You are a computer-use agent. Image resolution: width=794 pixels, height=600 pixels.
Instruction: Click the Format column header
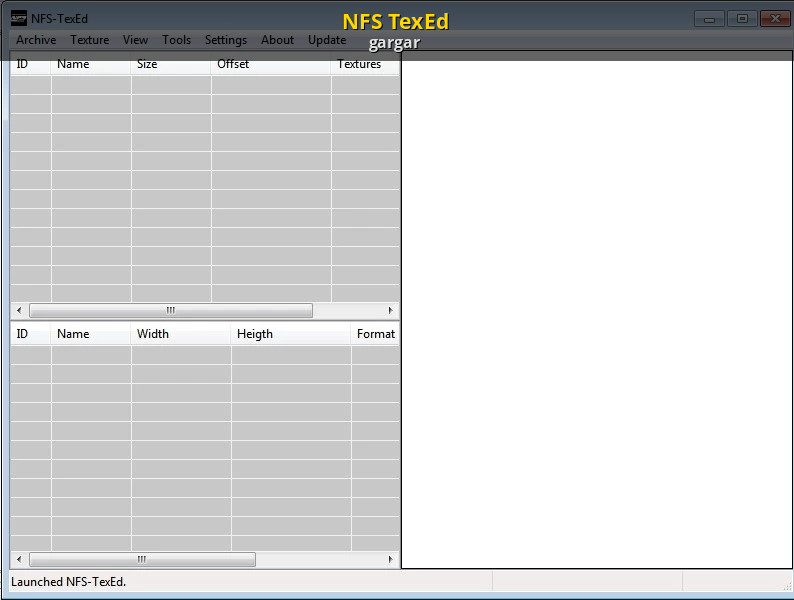tap(375, 334)
